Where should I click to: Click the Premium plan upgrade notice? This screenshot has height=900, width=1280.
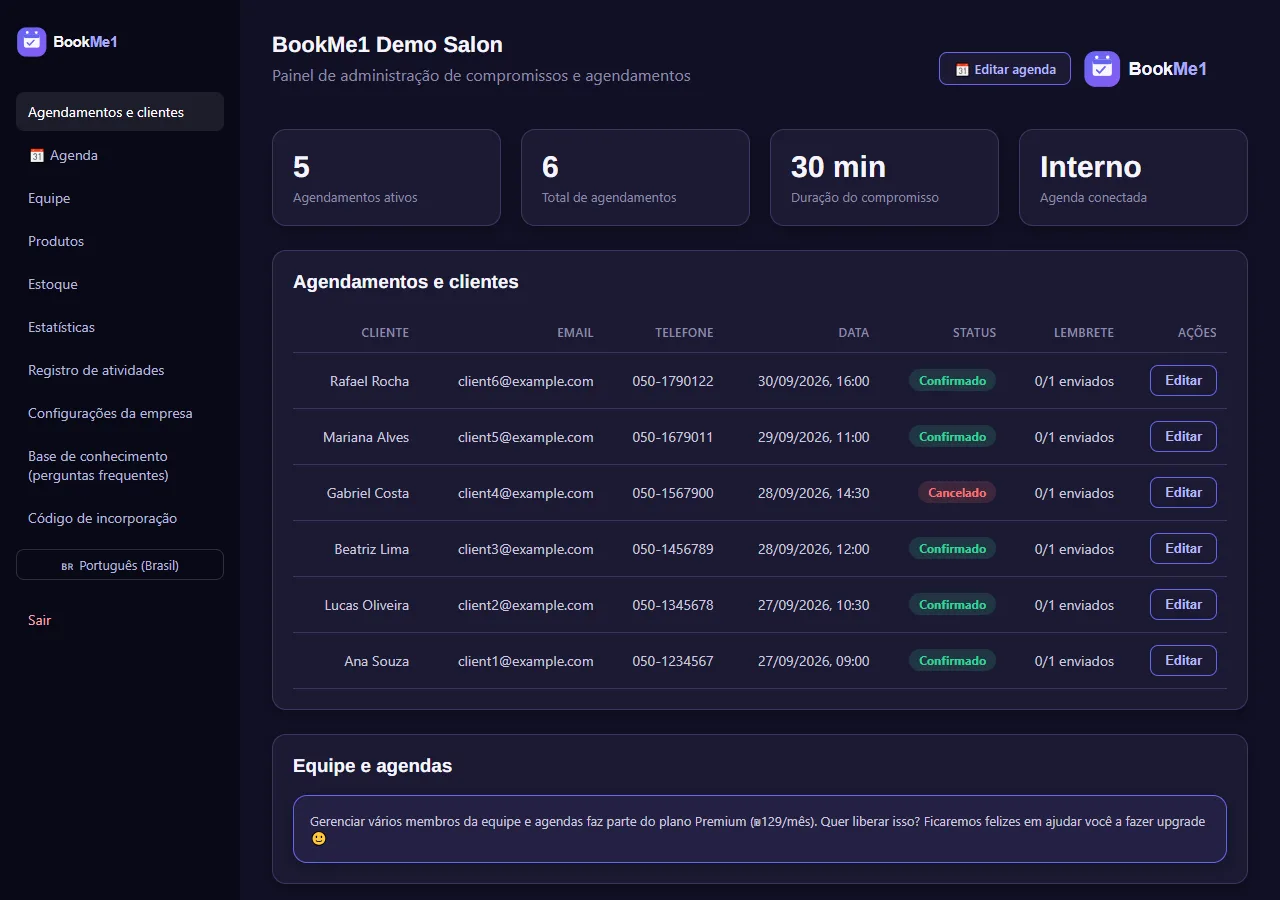pos(760,829)
